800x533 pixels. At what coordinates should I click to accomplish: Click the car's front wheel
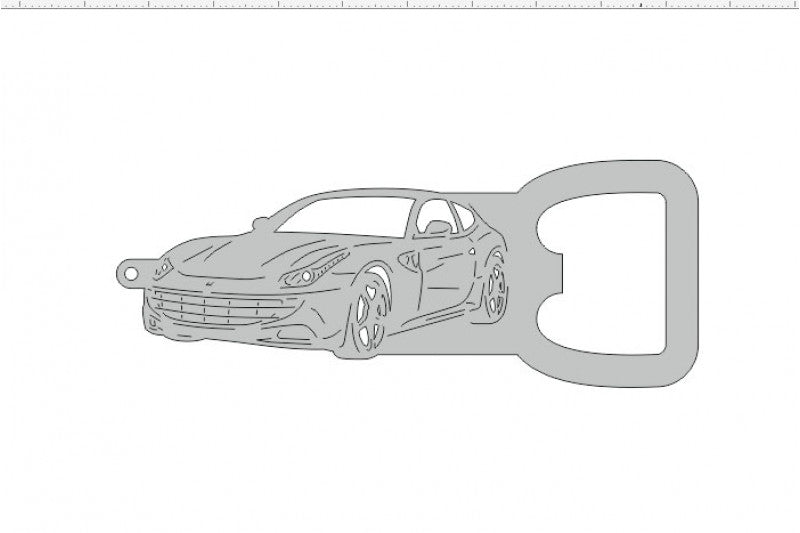point(369,318)
